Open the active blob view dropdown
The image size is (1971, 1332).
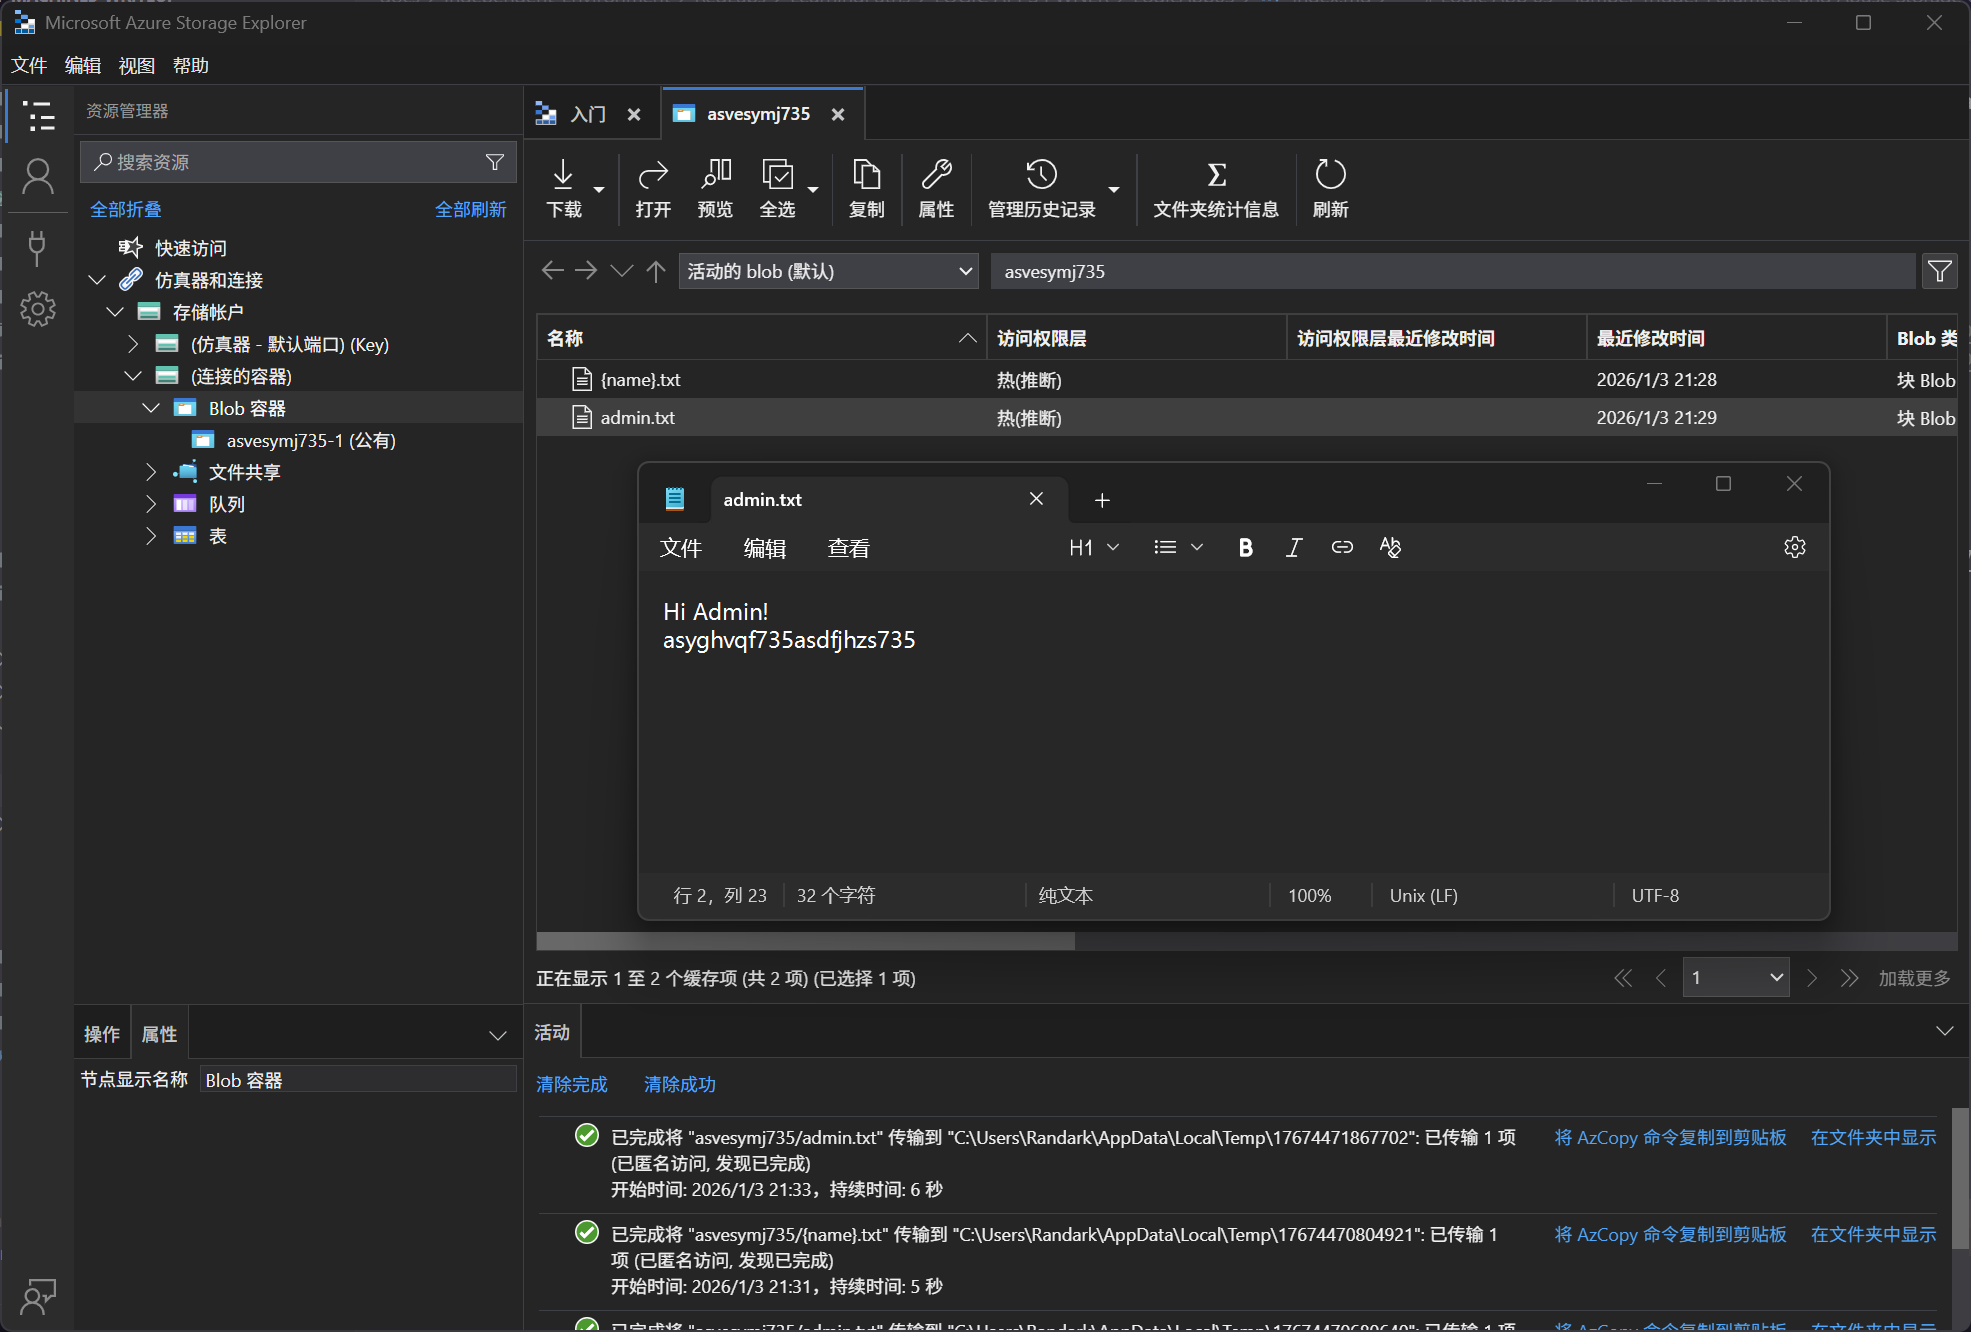(x=828, y=271)
